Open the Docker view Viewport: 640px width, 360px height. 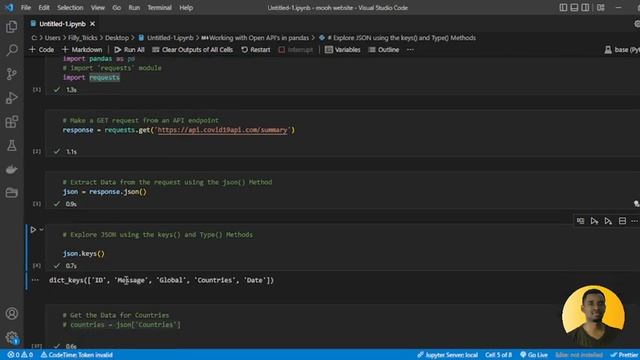(11, 169)
